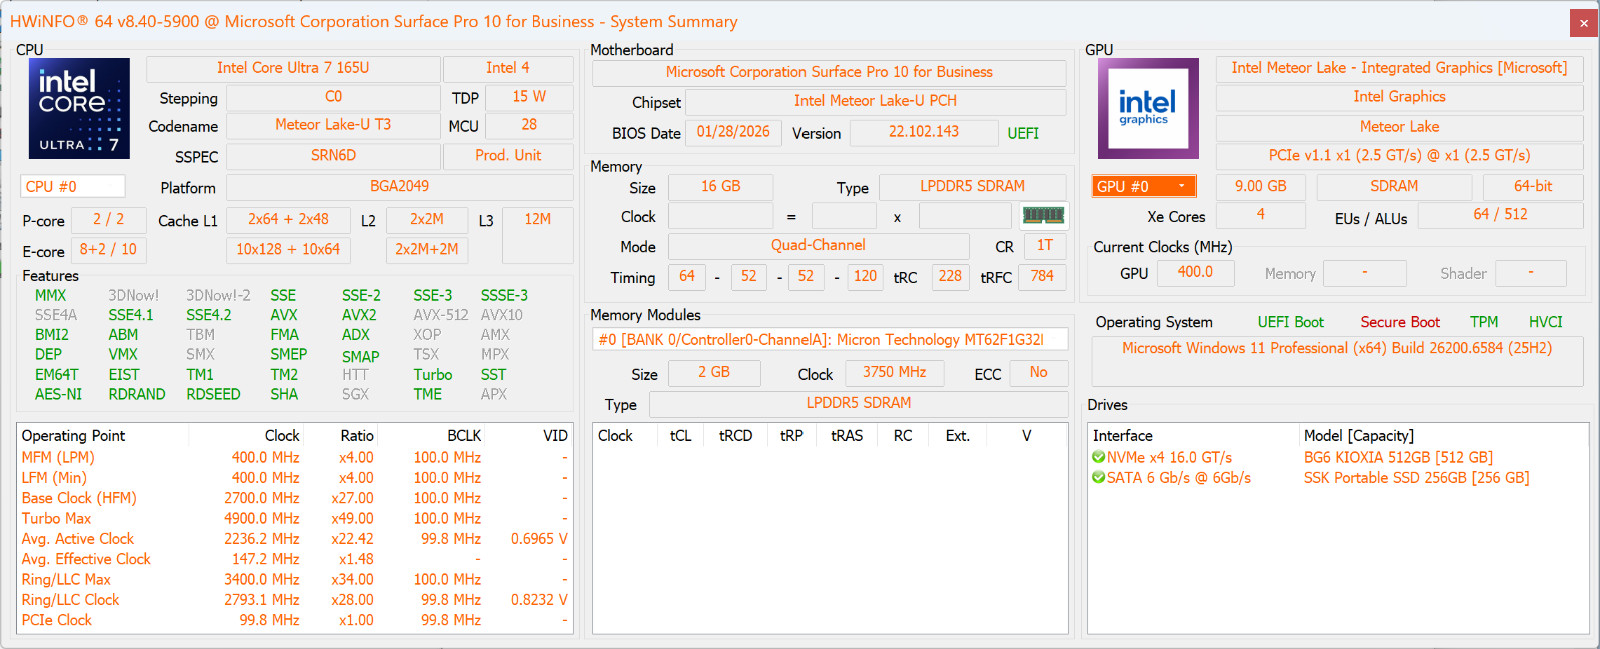Click the Base Clock (HFM) row

click(295, 498)
